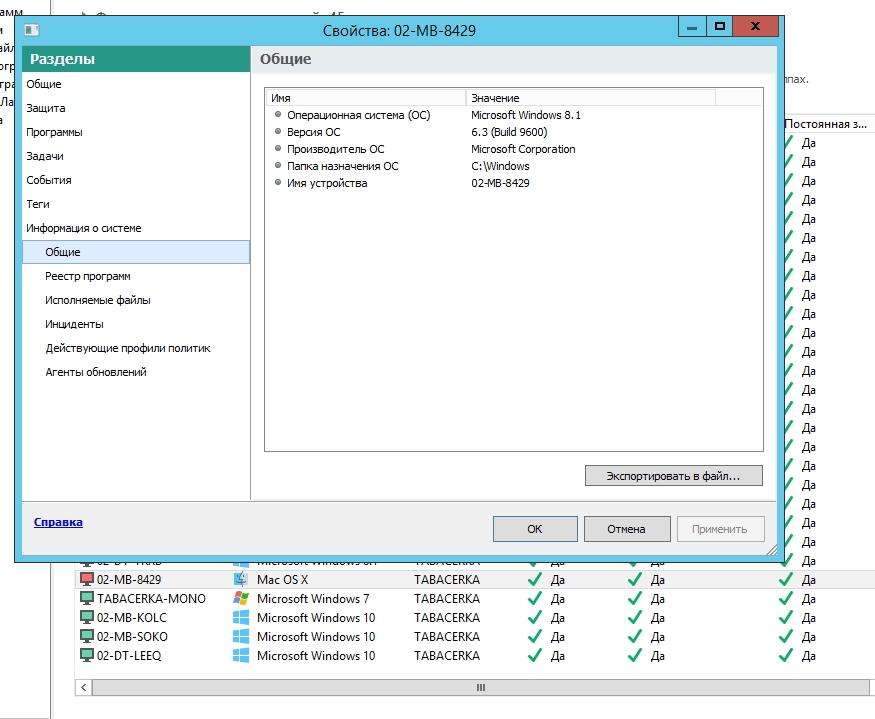Open Агенты обновлений subsection
The height and width of the screenshot is (719, 875).
coord(136,372)
